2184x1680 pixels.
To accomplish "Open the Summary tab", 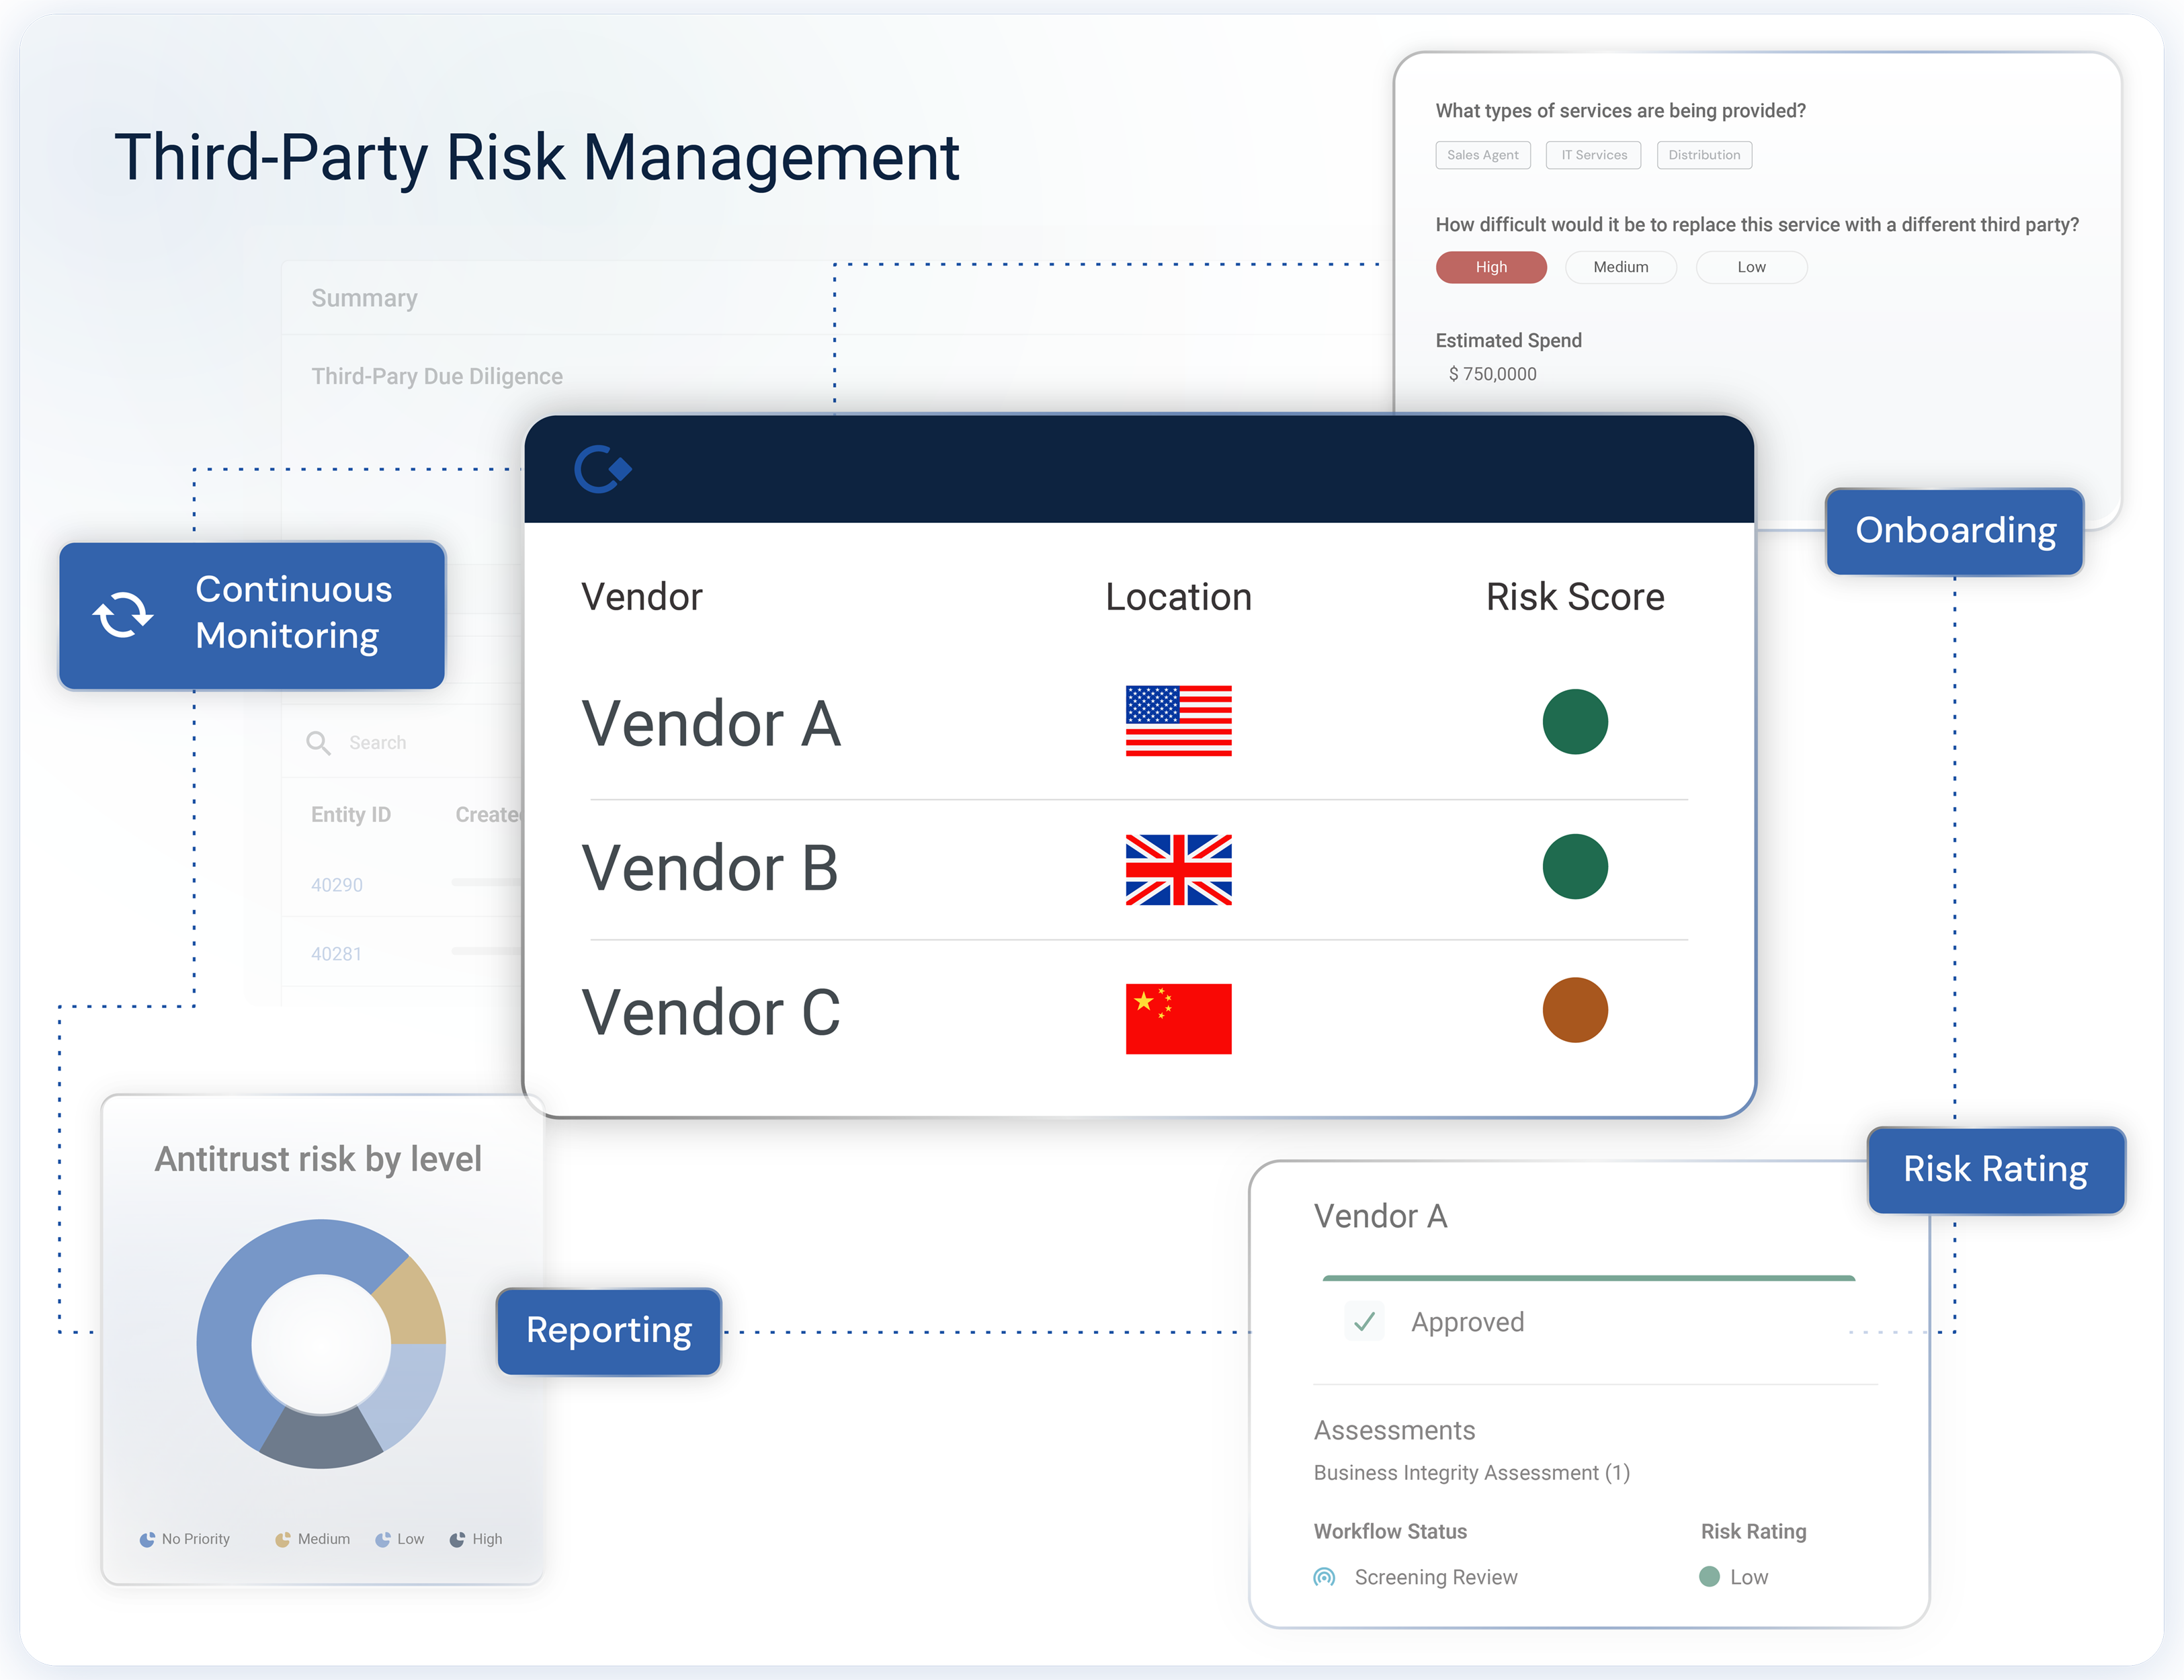I will [x=364, y=298].
